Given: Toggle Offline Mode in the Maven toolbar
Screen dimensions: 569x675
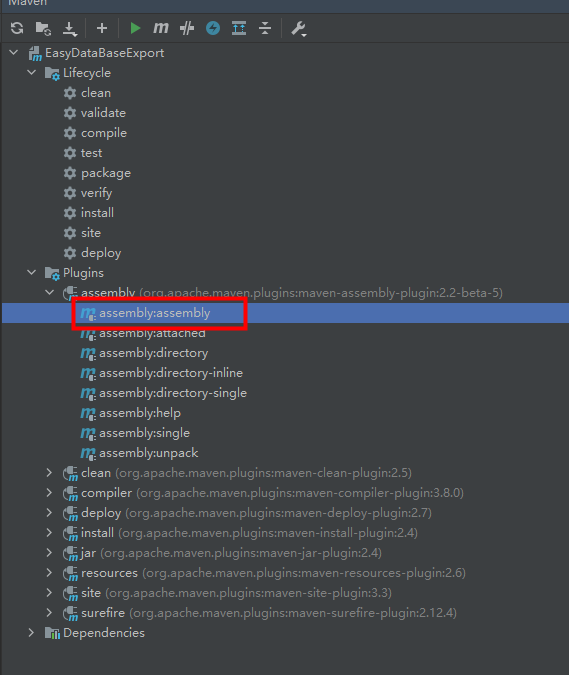Looking at the screenshot, I should tap(187, 28).
